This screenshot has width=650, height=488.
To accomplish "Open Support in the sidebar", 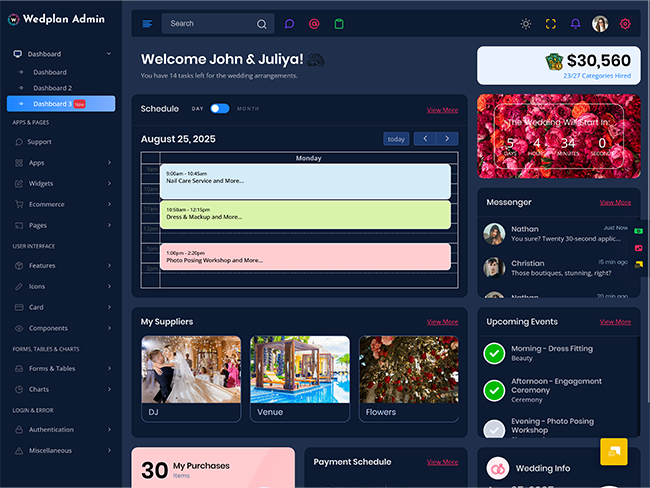I will coord(40,142).
